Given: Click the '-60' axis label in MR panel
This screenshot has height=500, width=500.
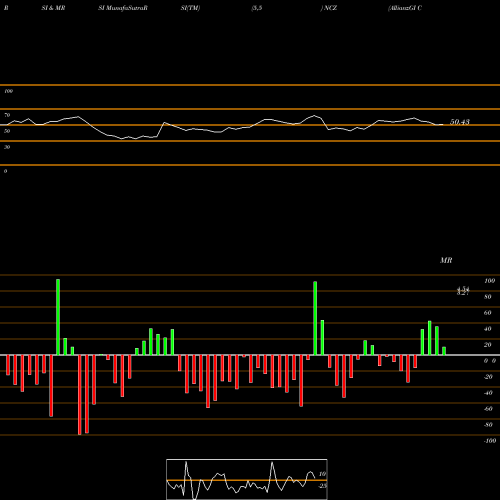Looking at the screenshot, I should point(488,409).
